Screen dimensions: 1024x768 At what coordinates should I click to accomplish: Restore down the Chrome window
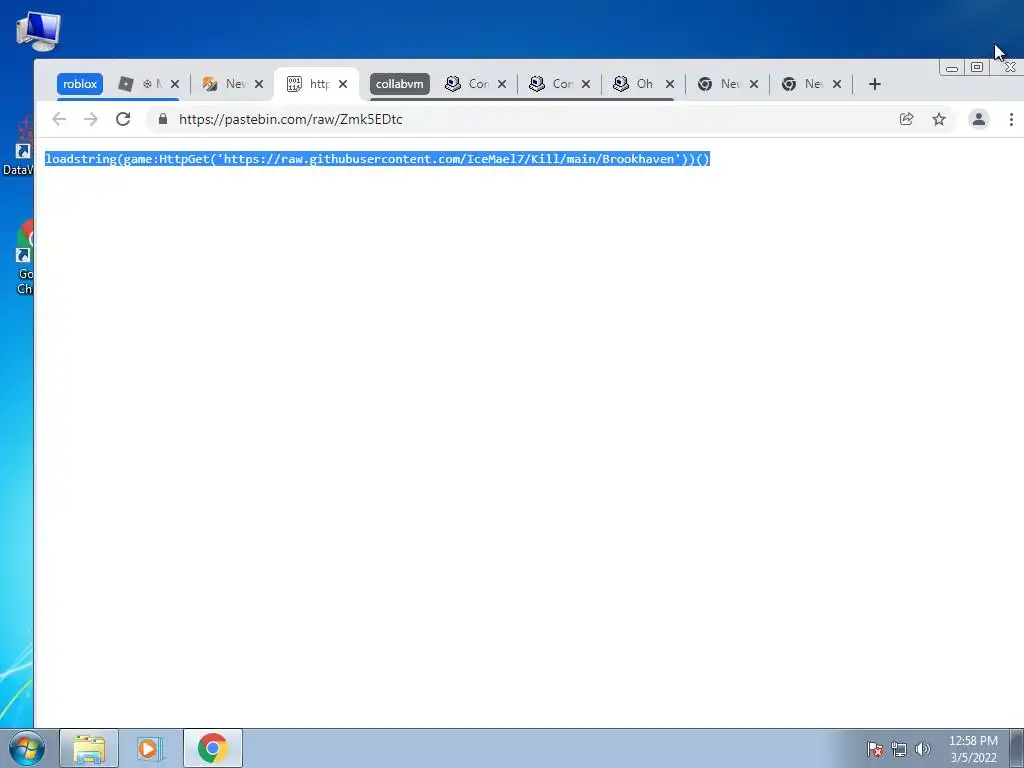[x=977, y=67]
